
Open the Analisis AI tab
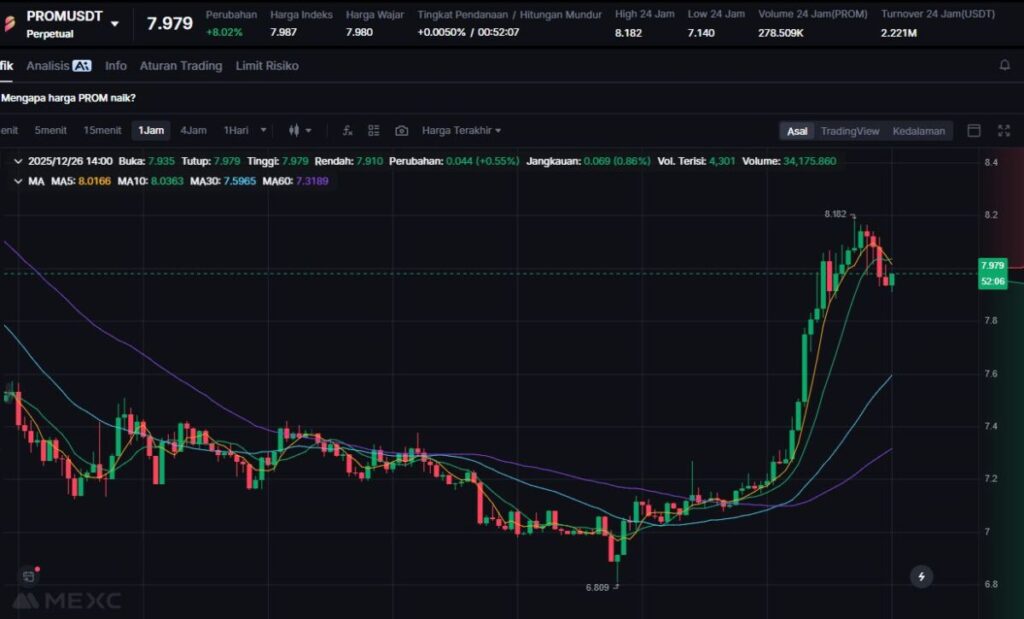coord(59,66)
